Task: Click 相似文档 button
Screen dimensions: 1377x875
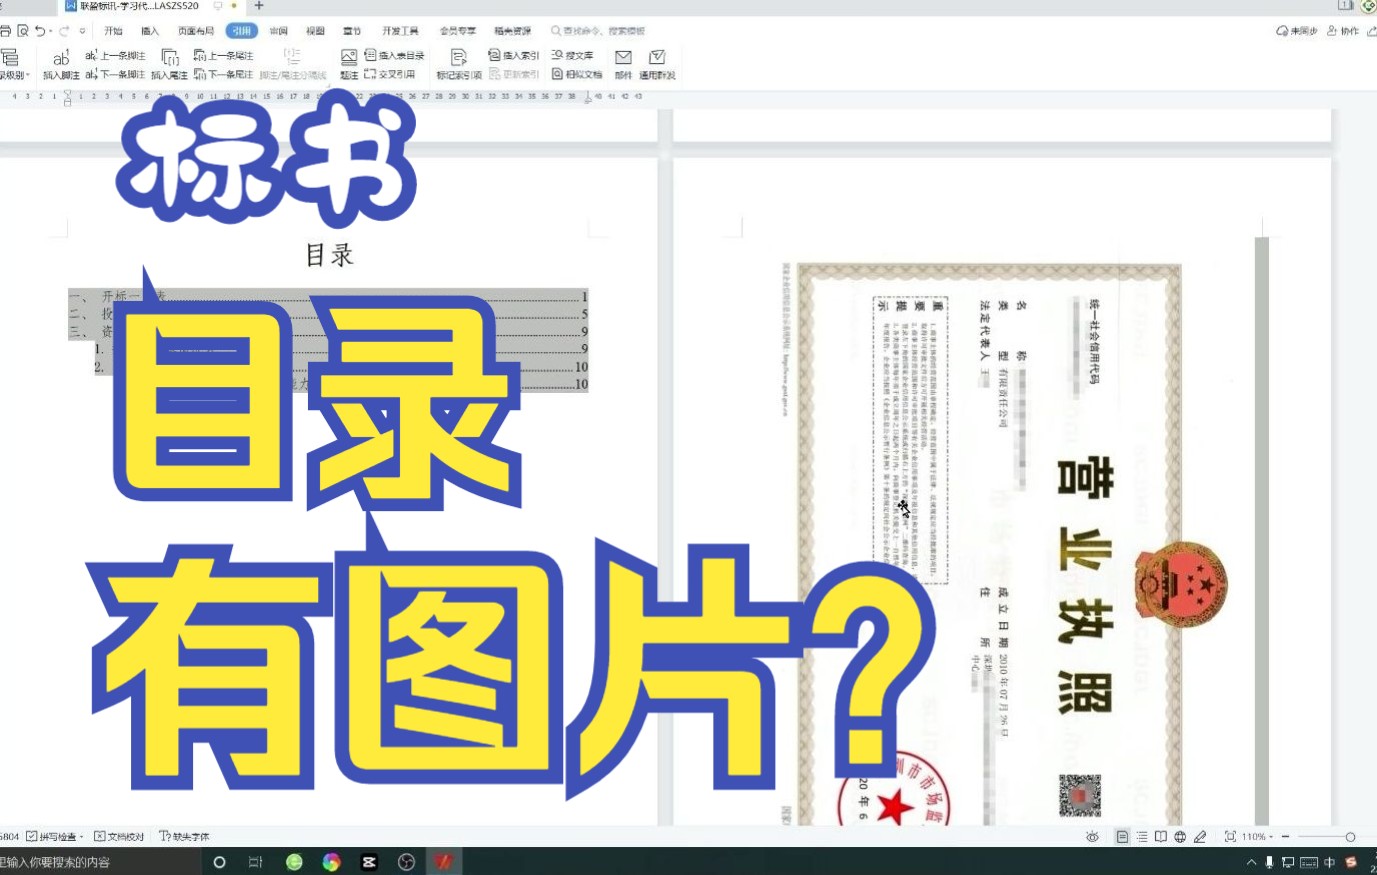Action: 578,75
